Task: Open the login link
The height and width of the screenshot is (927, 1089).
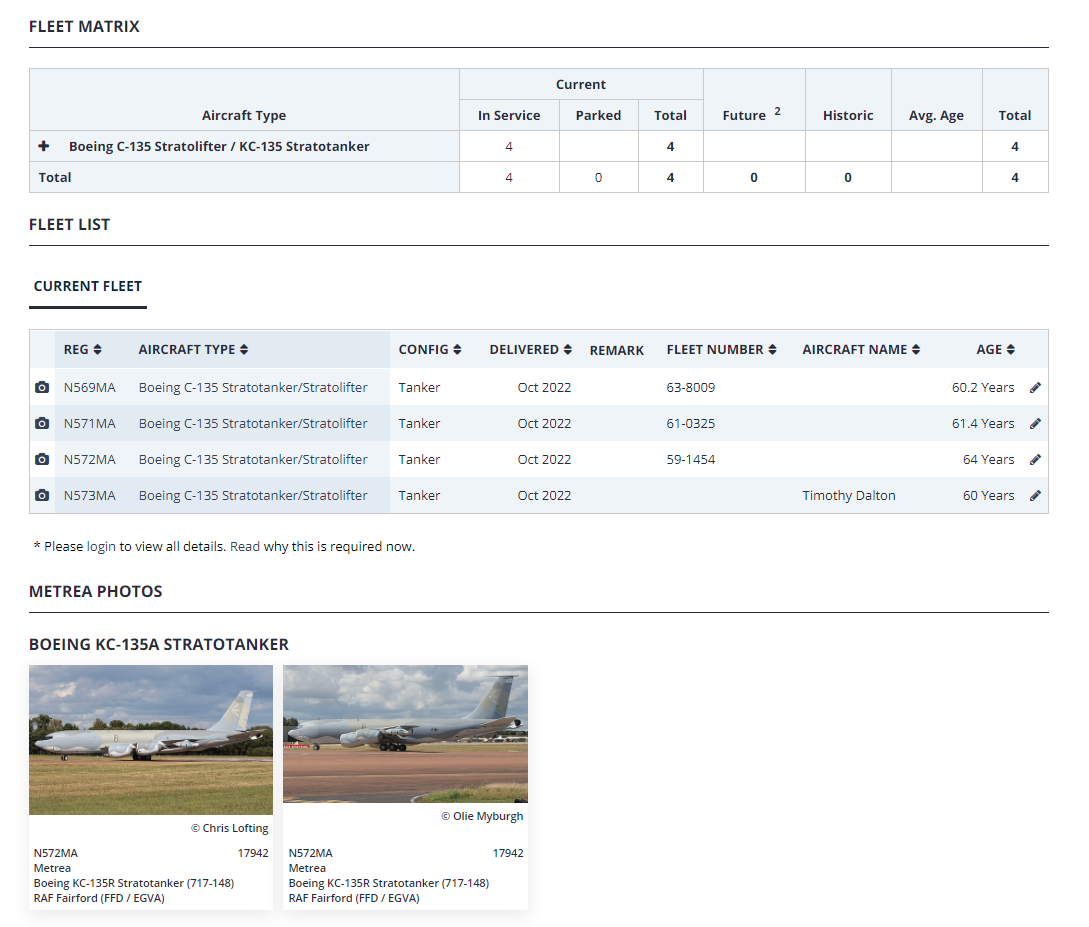Action: pyautogui.click(x=101, y=546)
